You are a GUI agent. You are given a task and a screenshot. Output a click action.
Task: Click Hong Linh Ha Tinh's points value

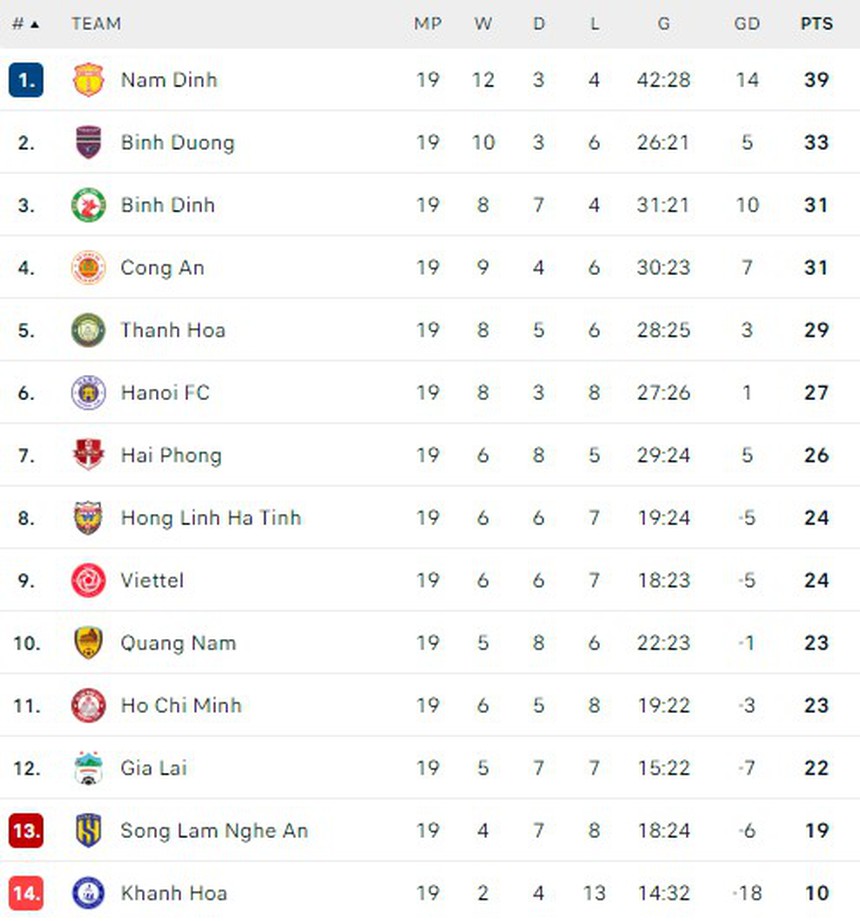[816, 518]
